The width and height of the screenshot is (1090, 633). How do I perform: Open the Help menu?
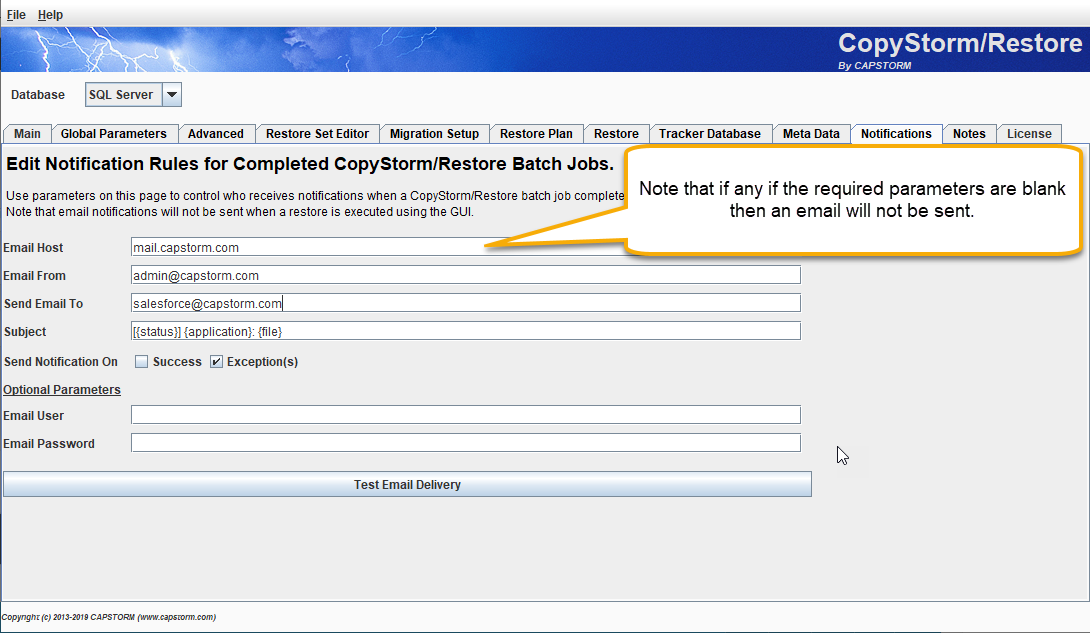50,15
